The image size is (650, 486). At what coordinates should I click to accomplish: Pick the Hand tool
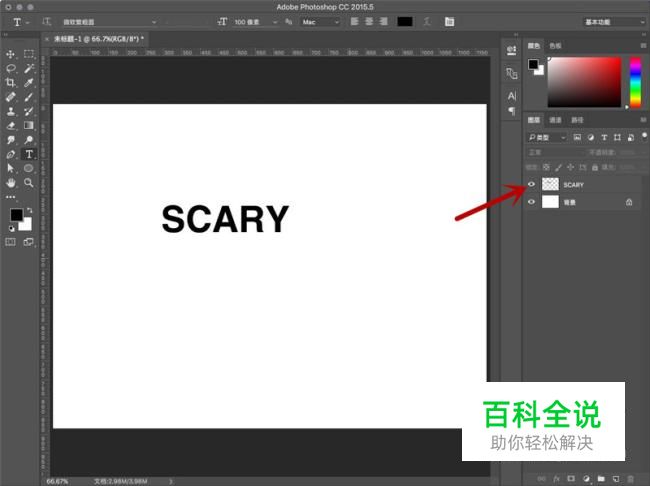coord(10,183)
